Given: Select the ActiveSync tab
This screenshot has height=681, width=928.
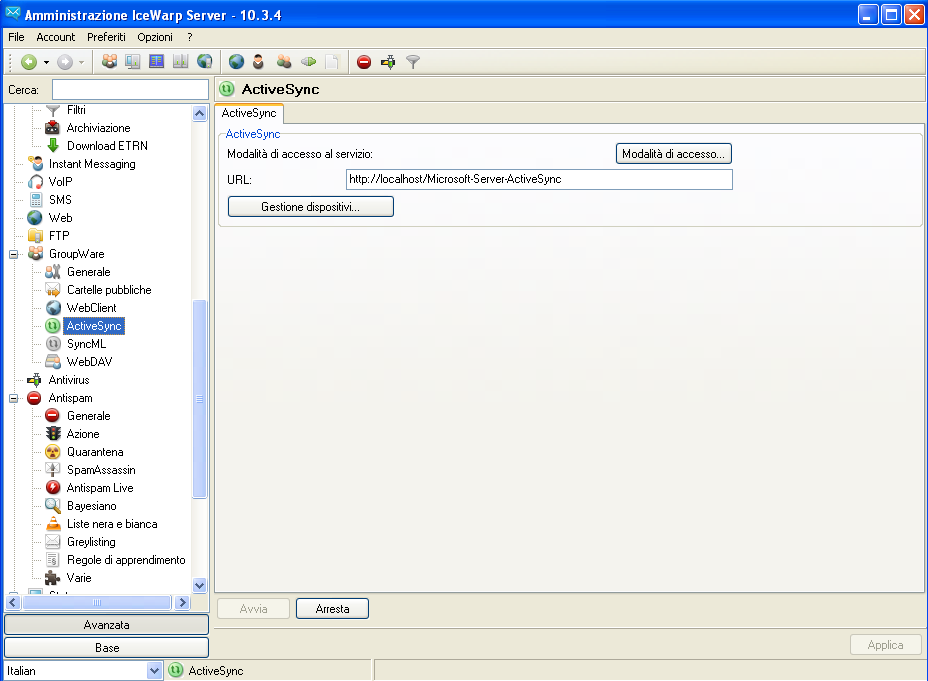Looking at the screenshot, I should tap(249, 113).
